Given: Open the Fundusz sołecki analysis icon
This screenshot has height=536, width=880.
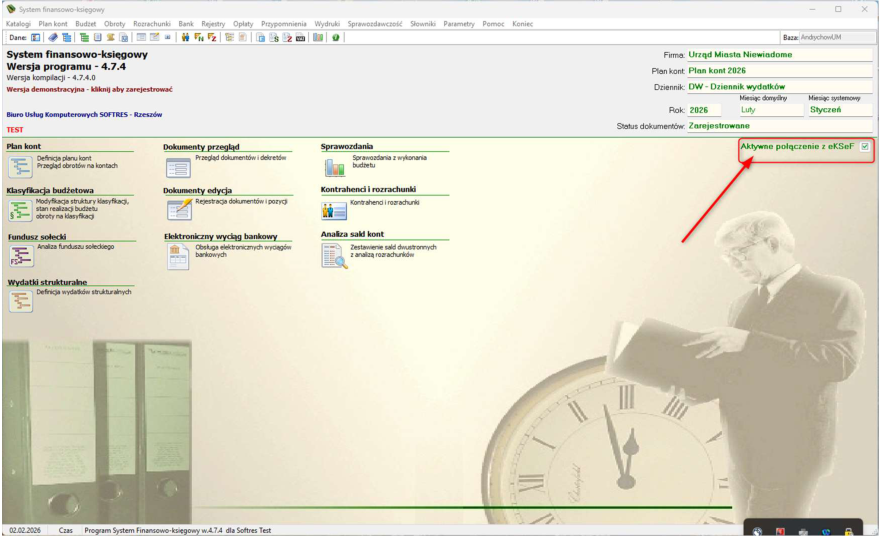Looking at the screenshot, I should coord(21,256).
